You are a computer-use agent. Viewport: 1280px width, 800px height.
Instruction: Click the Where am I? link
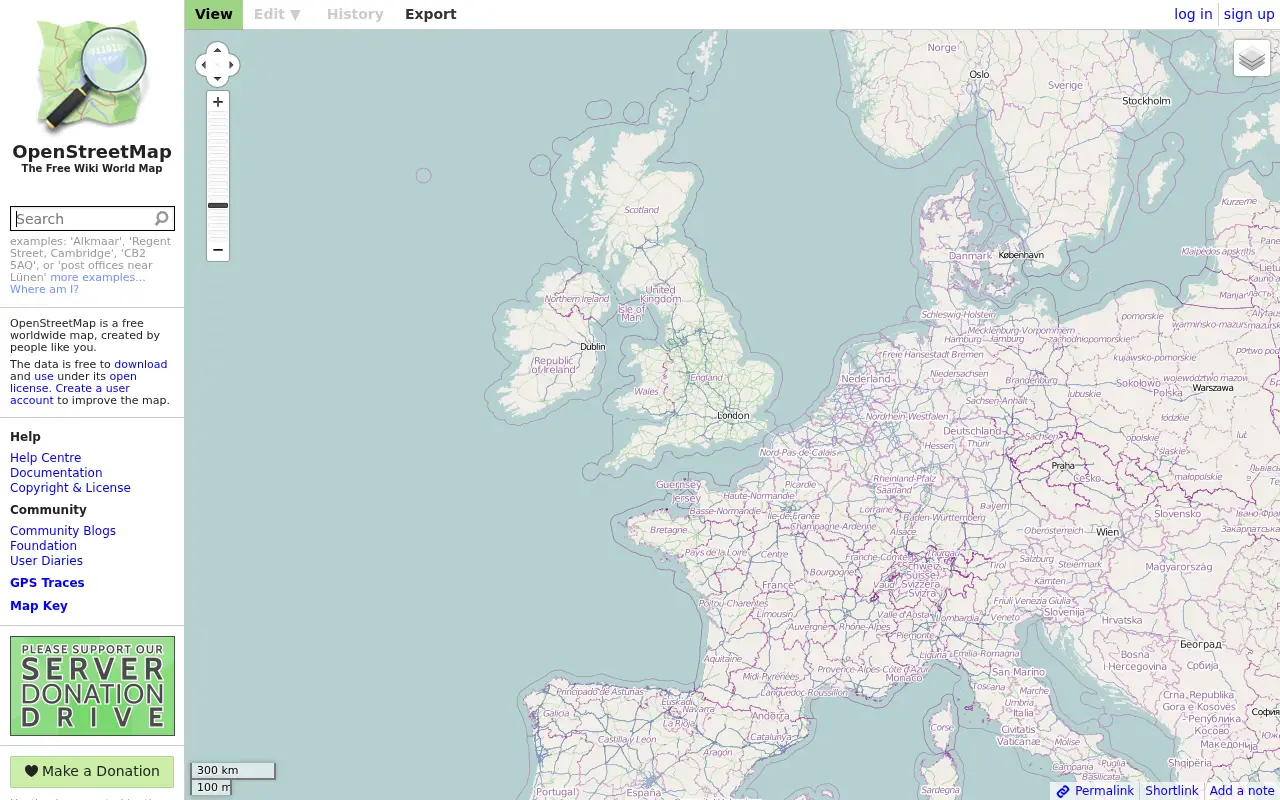click(44, 289)
